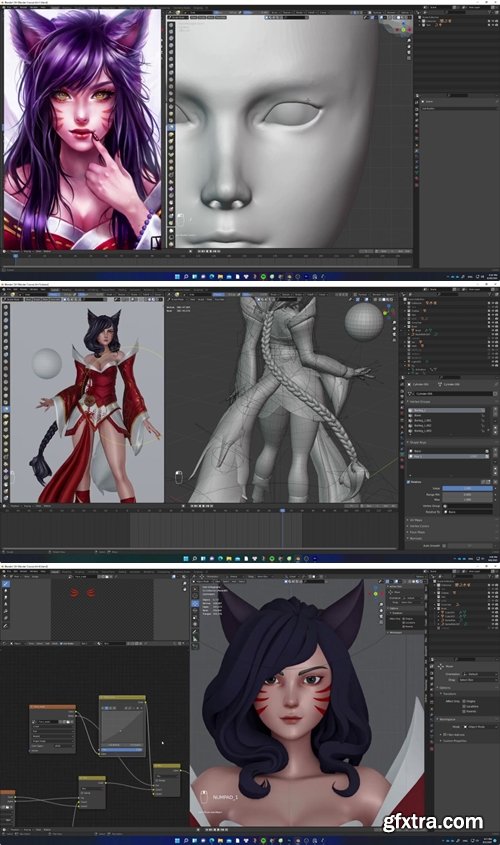Select the Cursor tool in bottom 3D viewport
The width and height of the screenshot is (500, 845).
click(196, 597)
